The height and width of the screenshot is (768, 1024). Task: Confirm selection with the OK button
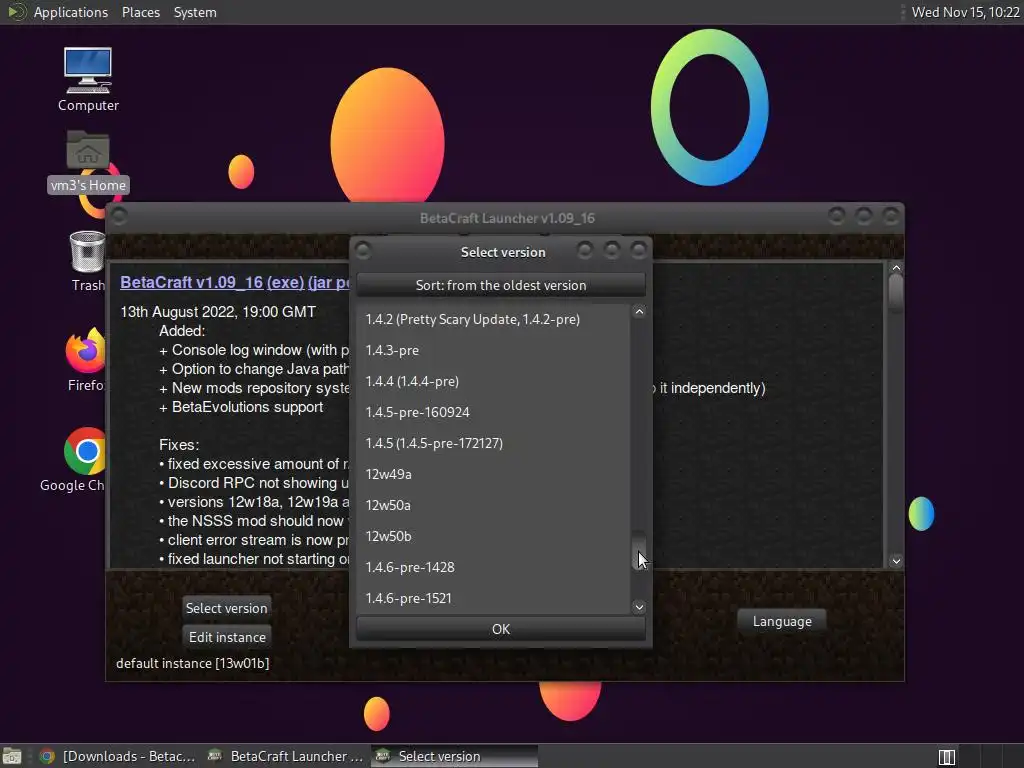[501, 629]
